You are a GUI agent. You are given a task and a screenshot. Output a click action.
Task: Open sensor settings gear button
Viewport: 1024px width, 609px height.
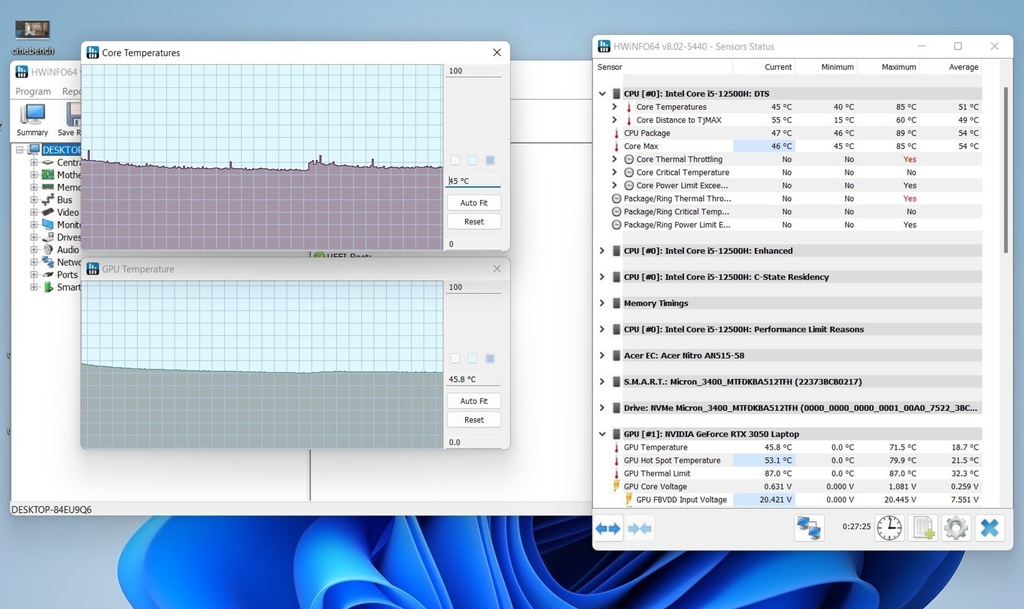click(956, 527)
